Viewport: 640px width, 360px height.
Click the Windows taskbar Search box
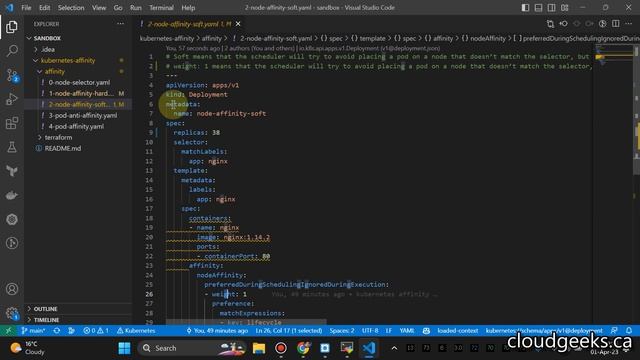coord(193,348)
